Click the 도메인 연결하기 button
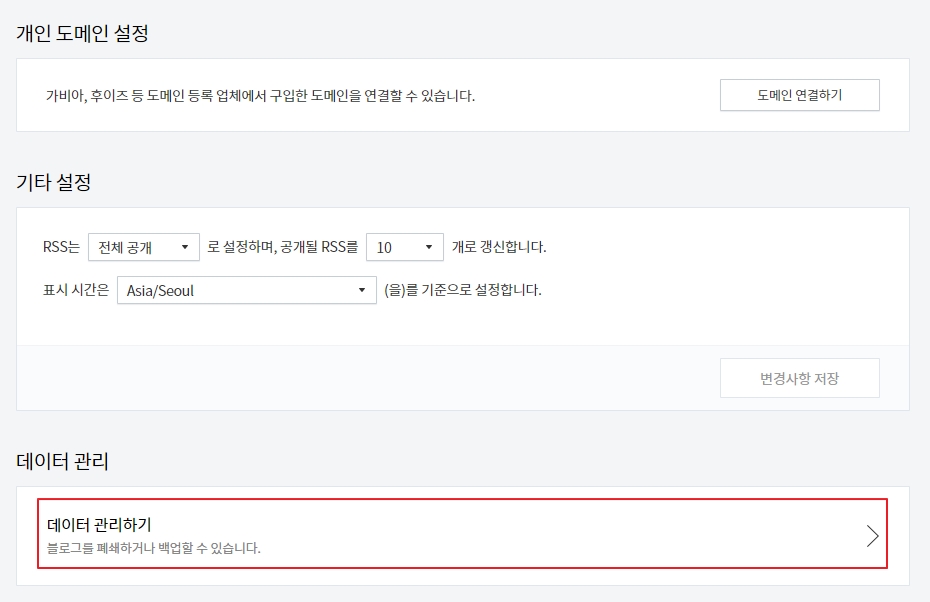930x602 pixels. (800, 95)
